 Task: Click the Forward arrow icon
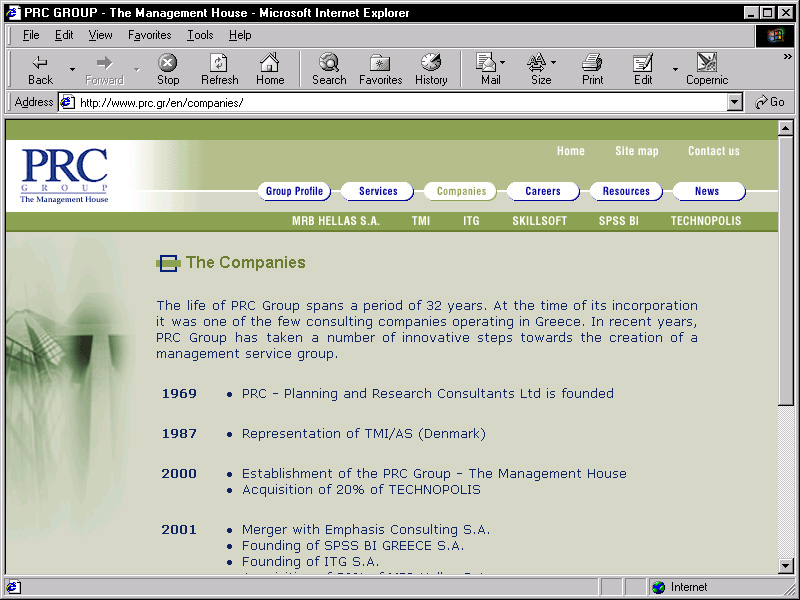tap(104, 63)
